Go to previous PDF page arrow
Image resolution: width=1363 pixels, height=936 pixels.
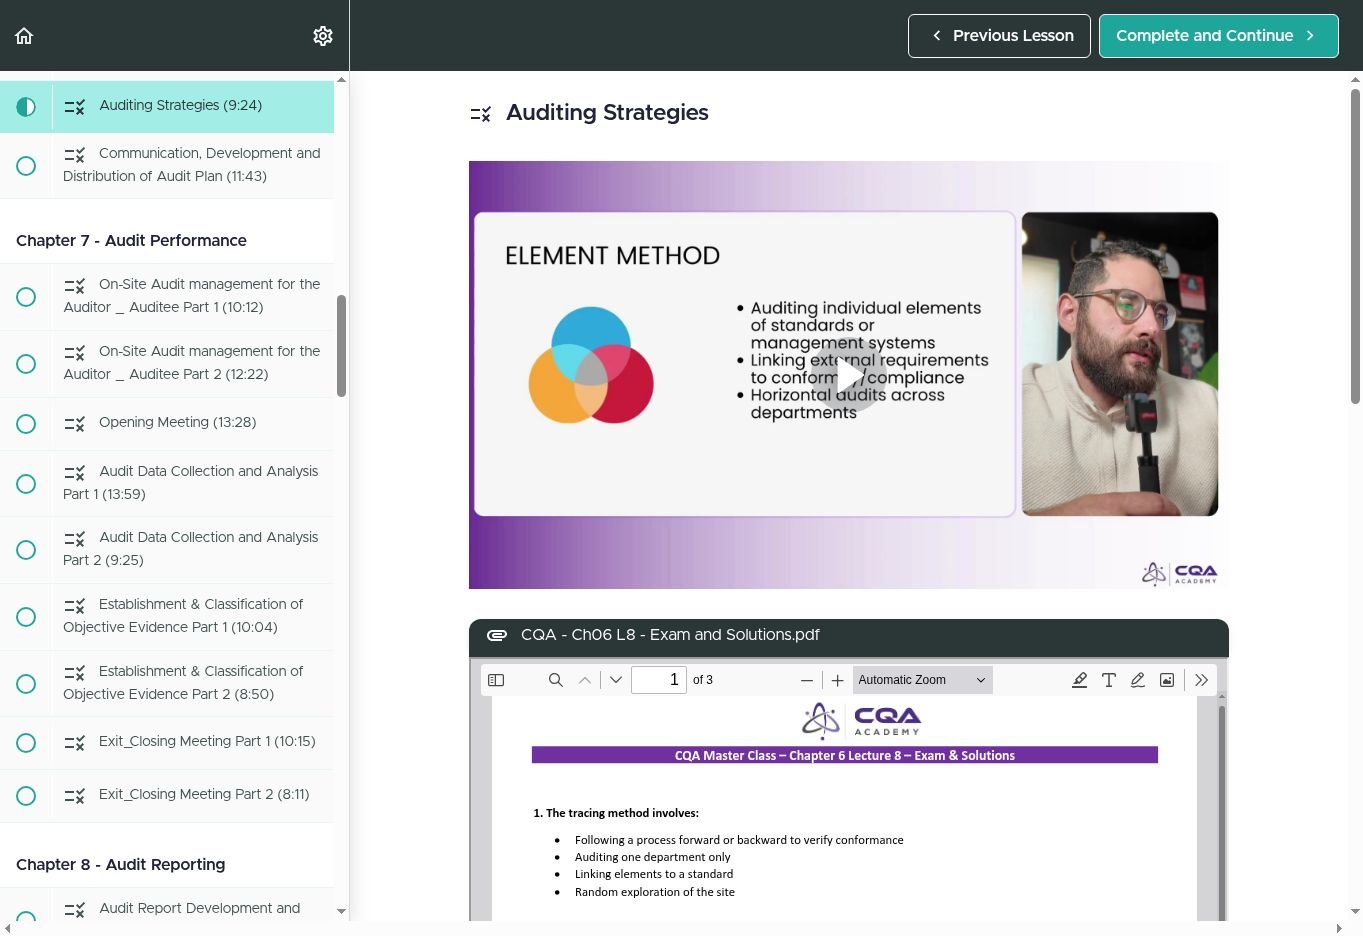point(585,680)
